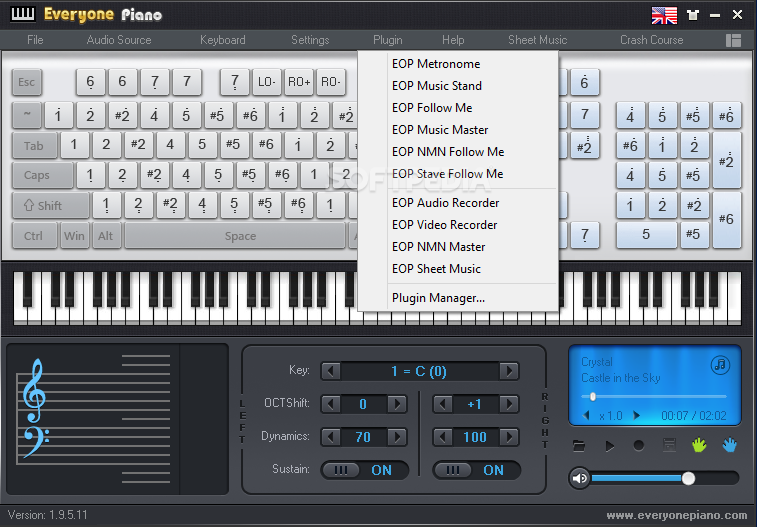Image resolution: width=757 pixels, height=527 pixels.
Task: Increase right OCTShift value +1
Action: click(x=509, y=404)
